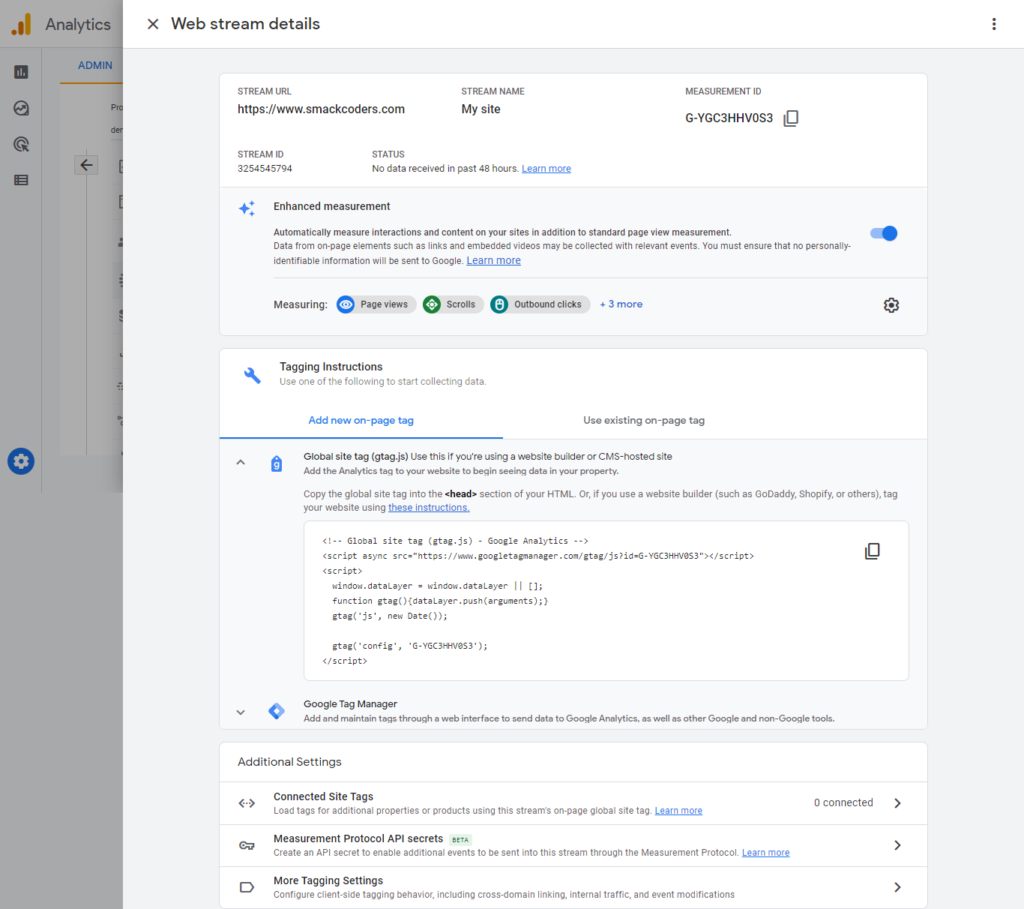Click the Additional Settings heading

tap(289, 762)
